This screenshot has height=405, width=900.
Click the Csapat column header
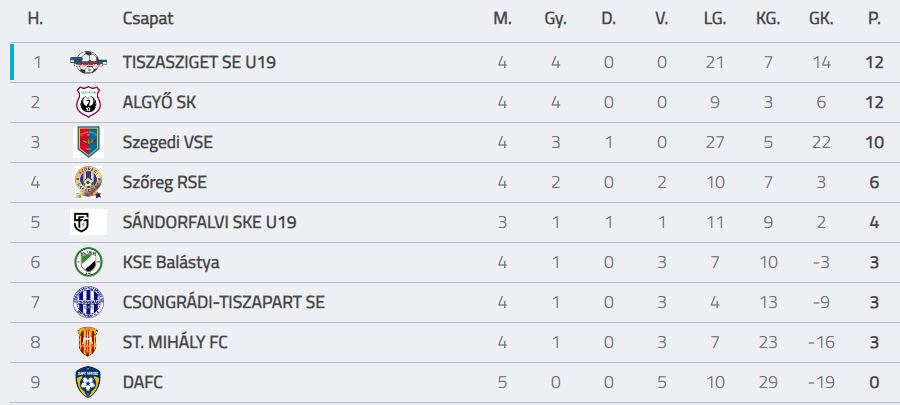pos(145,19)
